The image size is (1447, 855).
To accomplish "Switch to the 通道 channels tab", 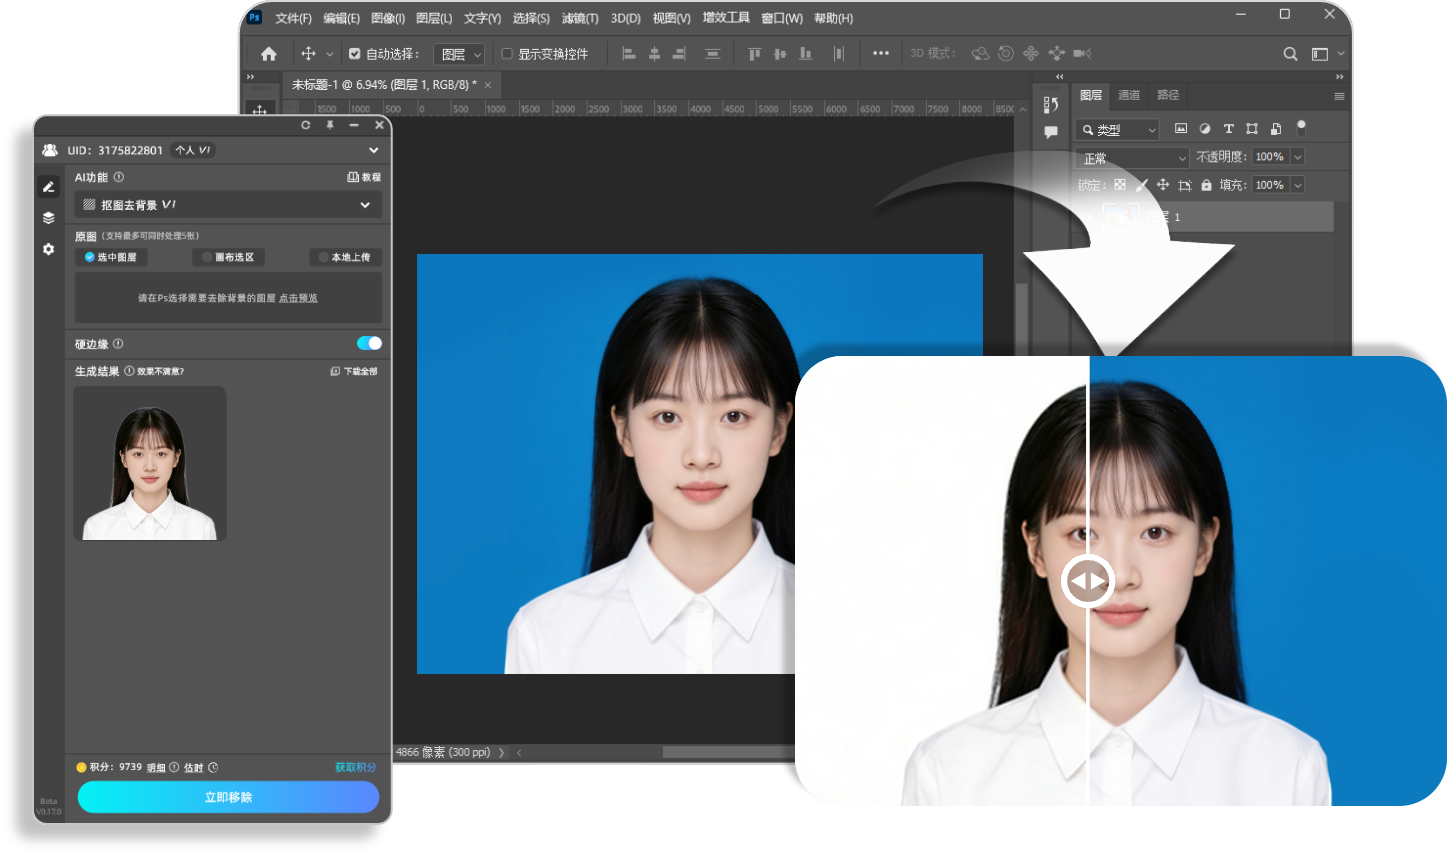I will (x=1129, y=95).
